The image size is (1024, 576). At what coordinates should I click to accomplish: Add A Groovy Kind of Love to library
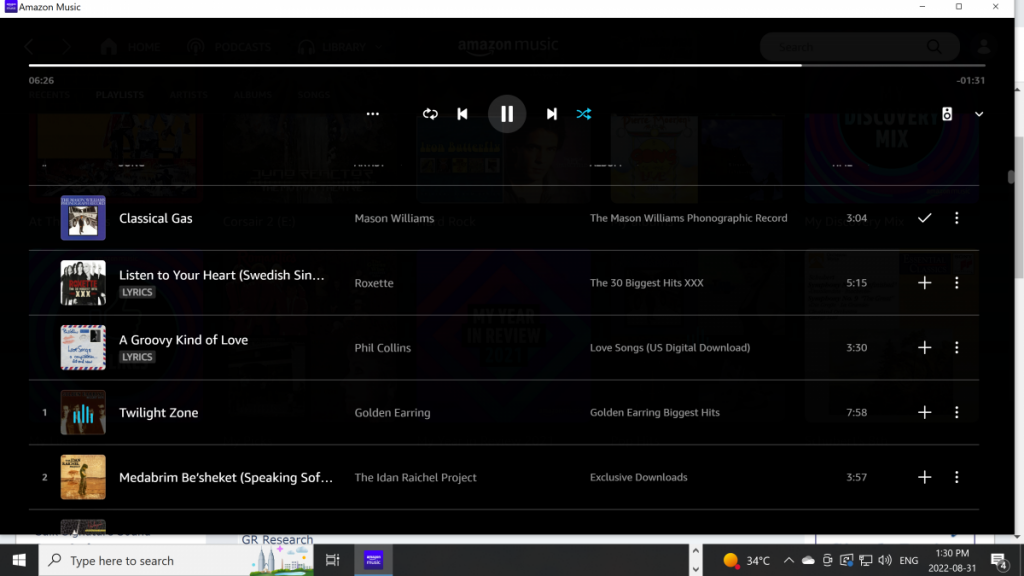pos(924,347)
